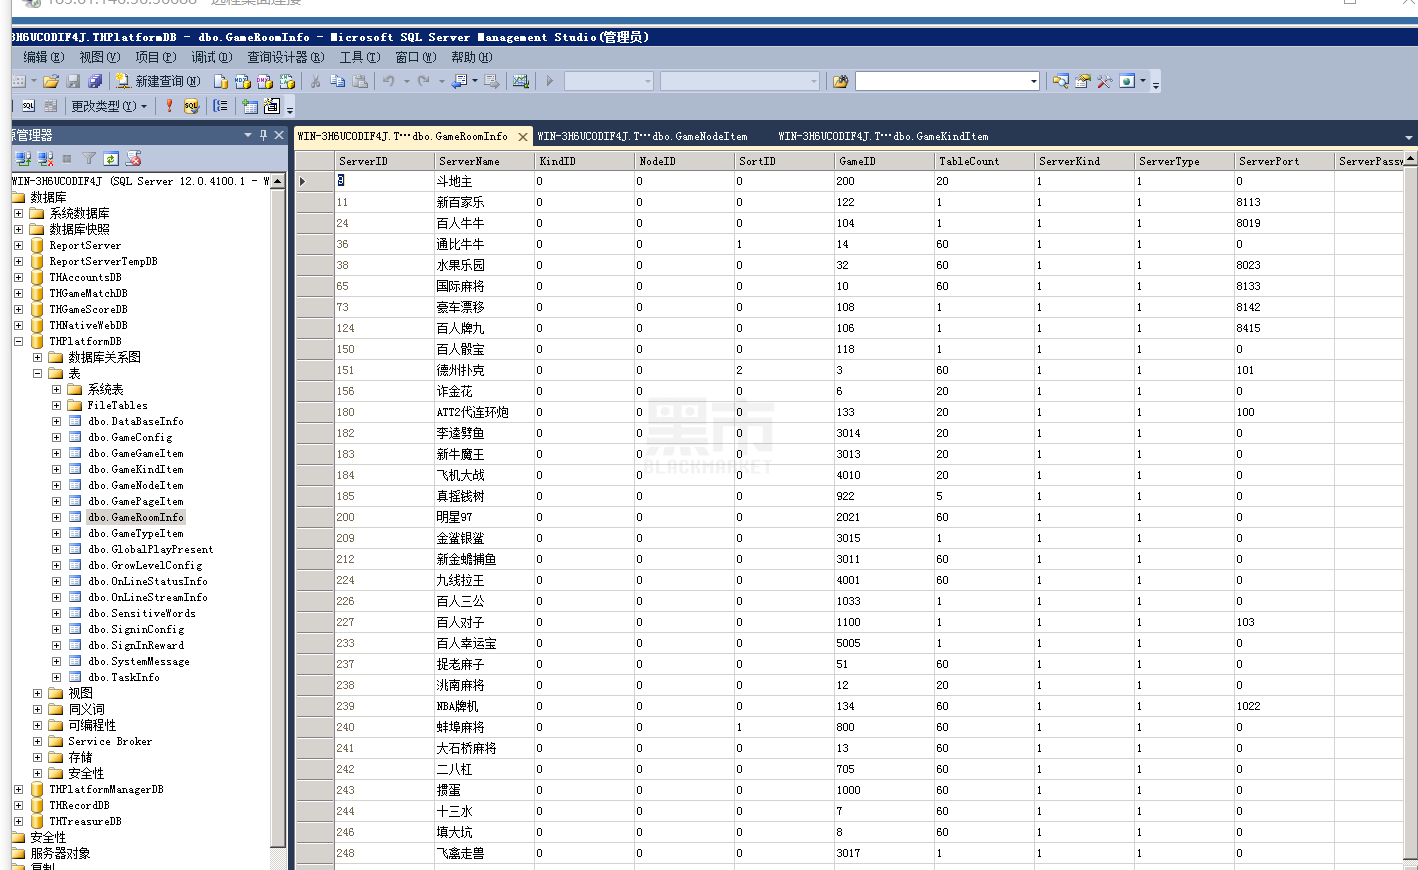Expand the Service Broker node

37,741
